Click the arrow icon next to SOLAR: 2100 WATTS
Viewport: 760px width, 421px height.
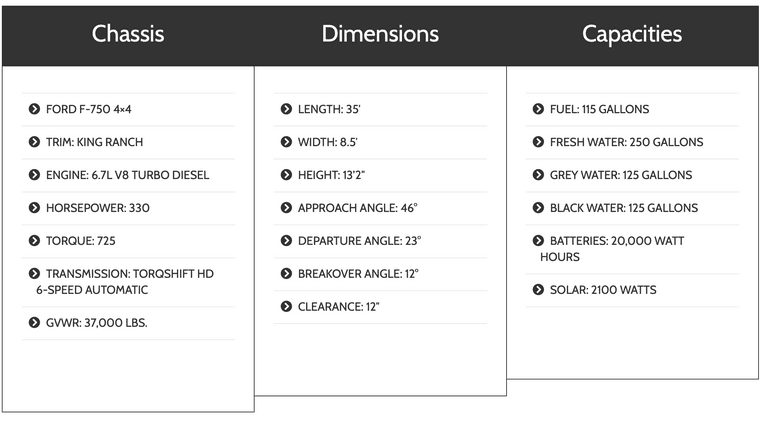pyautogui.click(x=539, y=290)
